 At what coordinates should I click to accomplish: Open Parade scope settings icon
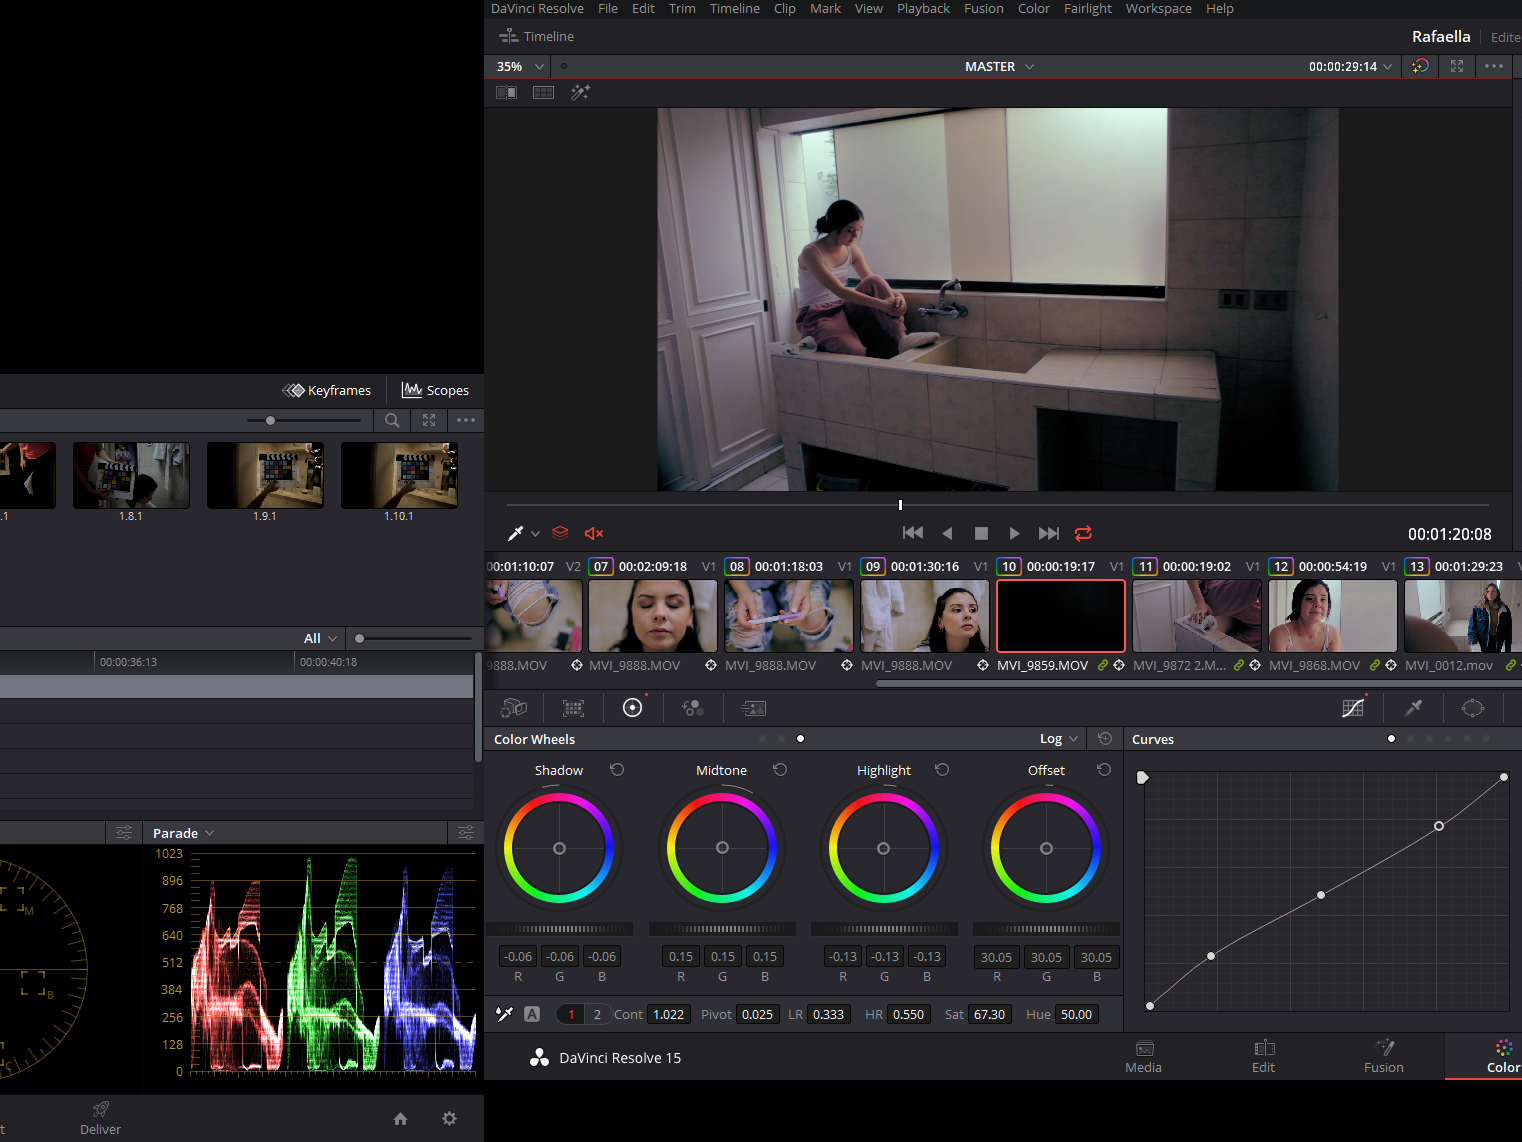click(466, 832)
